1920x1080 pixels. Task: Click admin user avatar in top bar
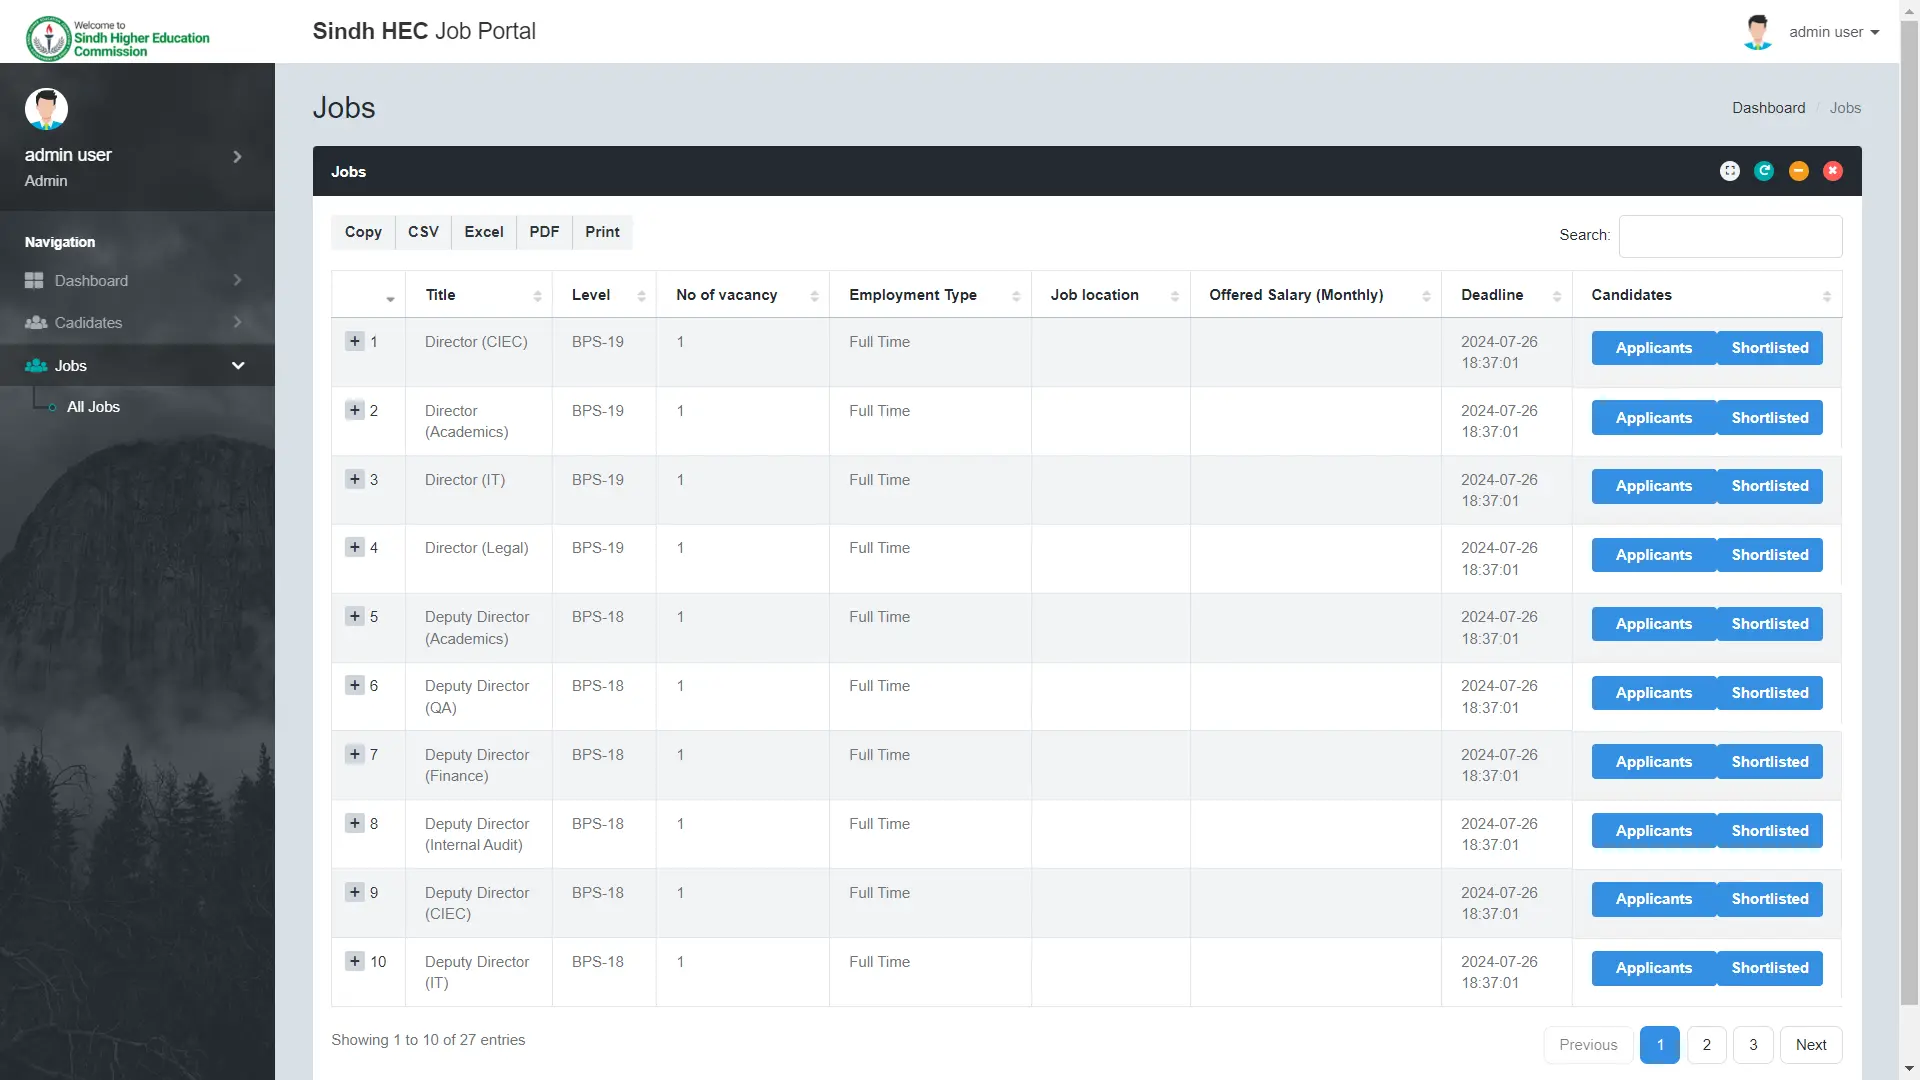point(1757,32)
